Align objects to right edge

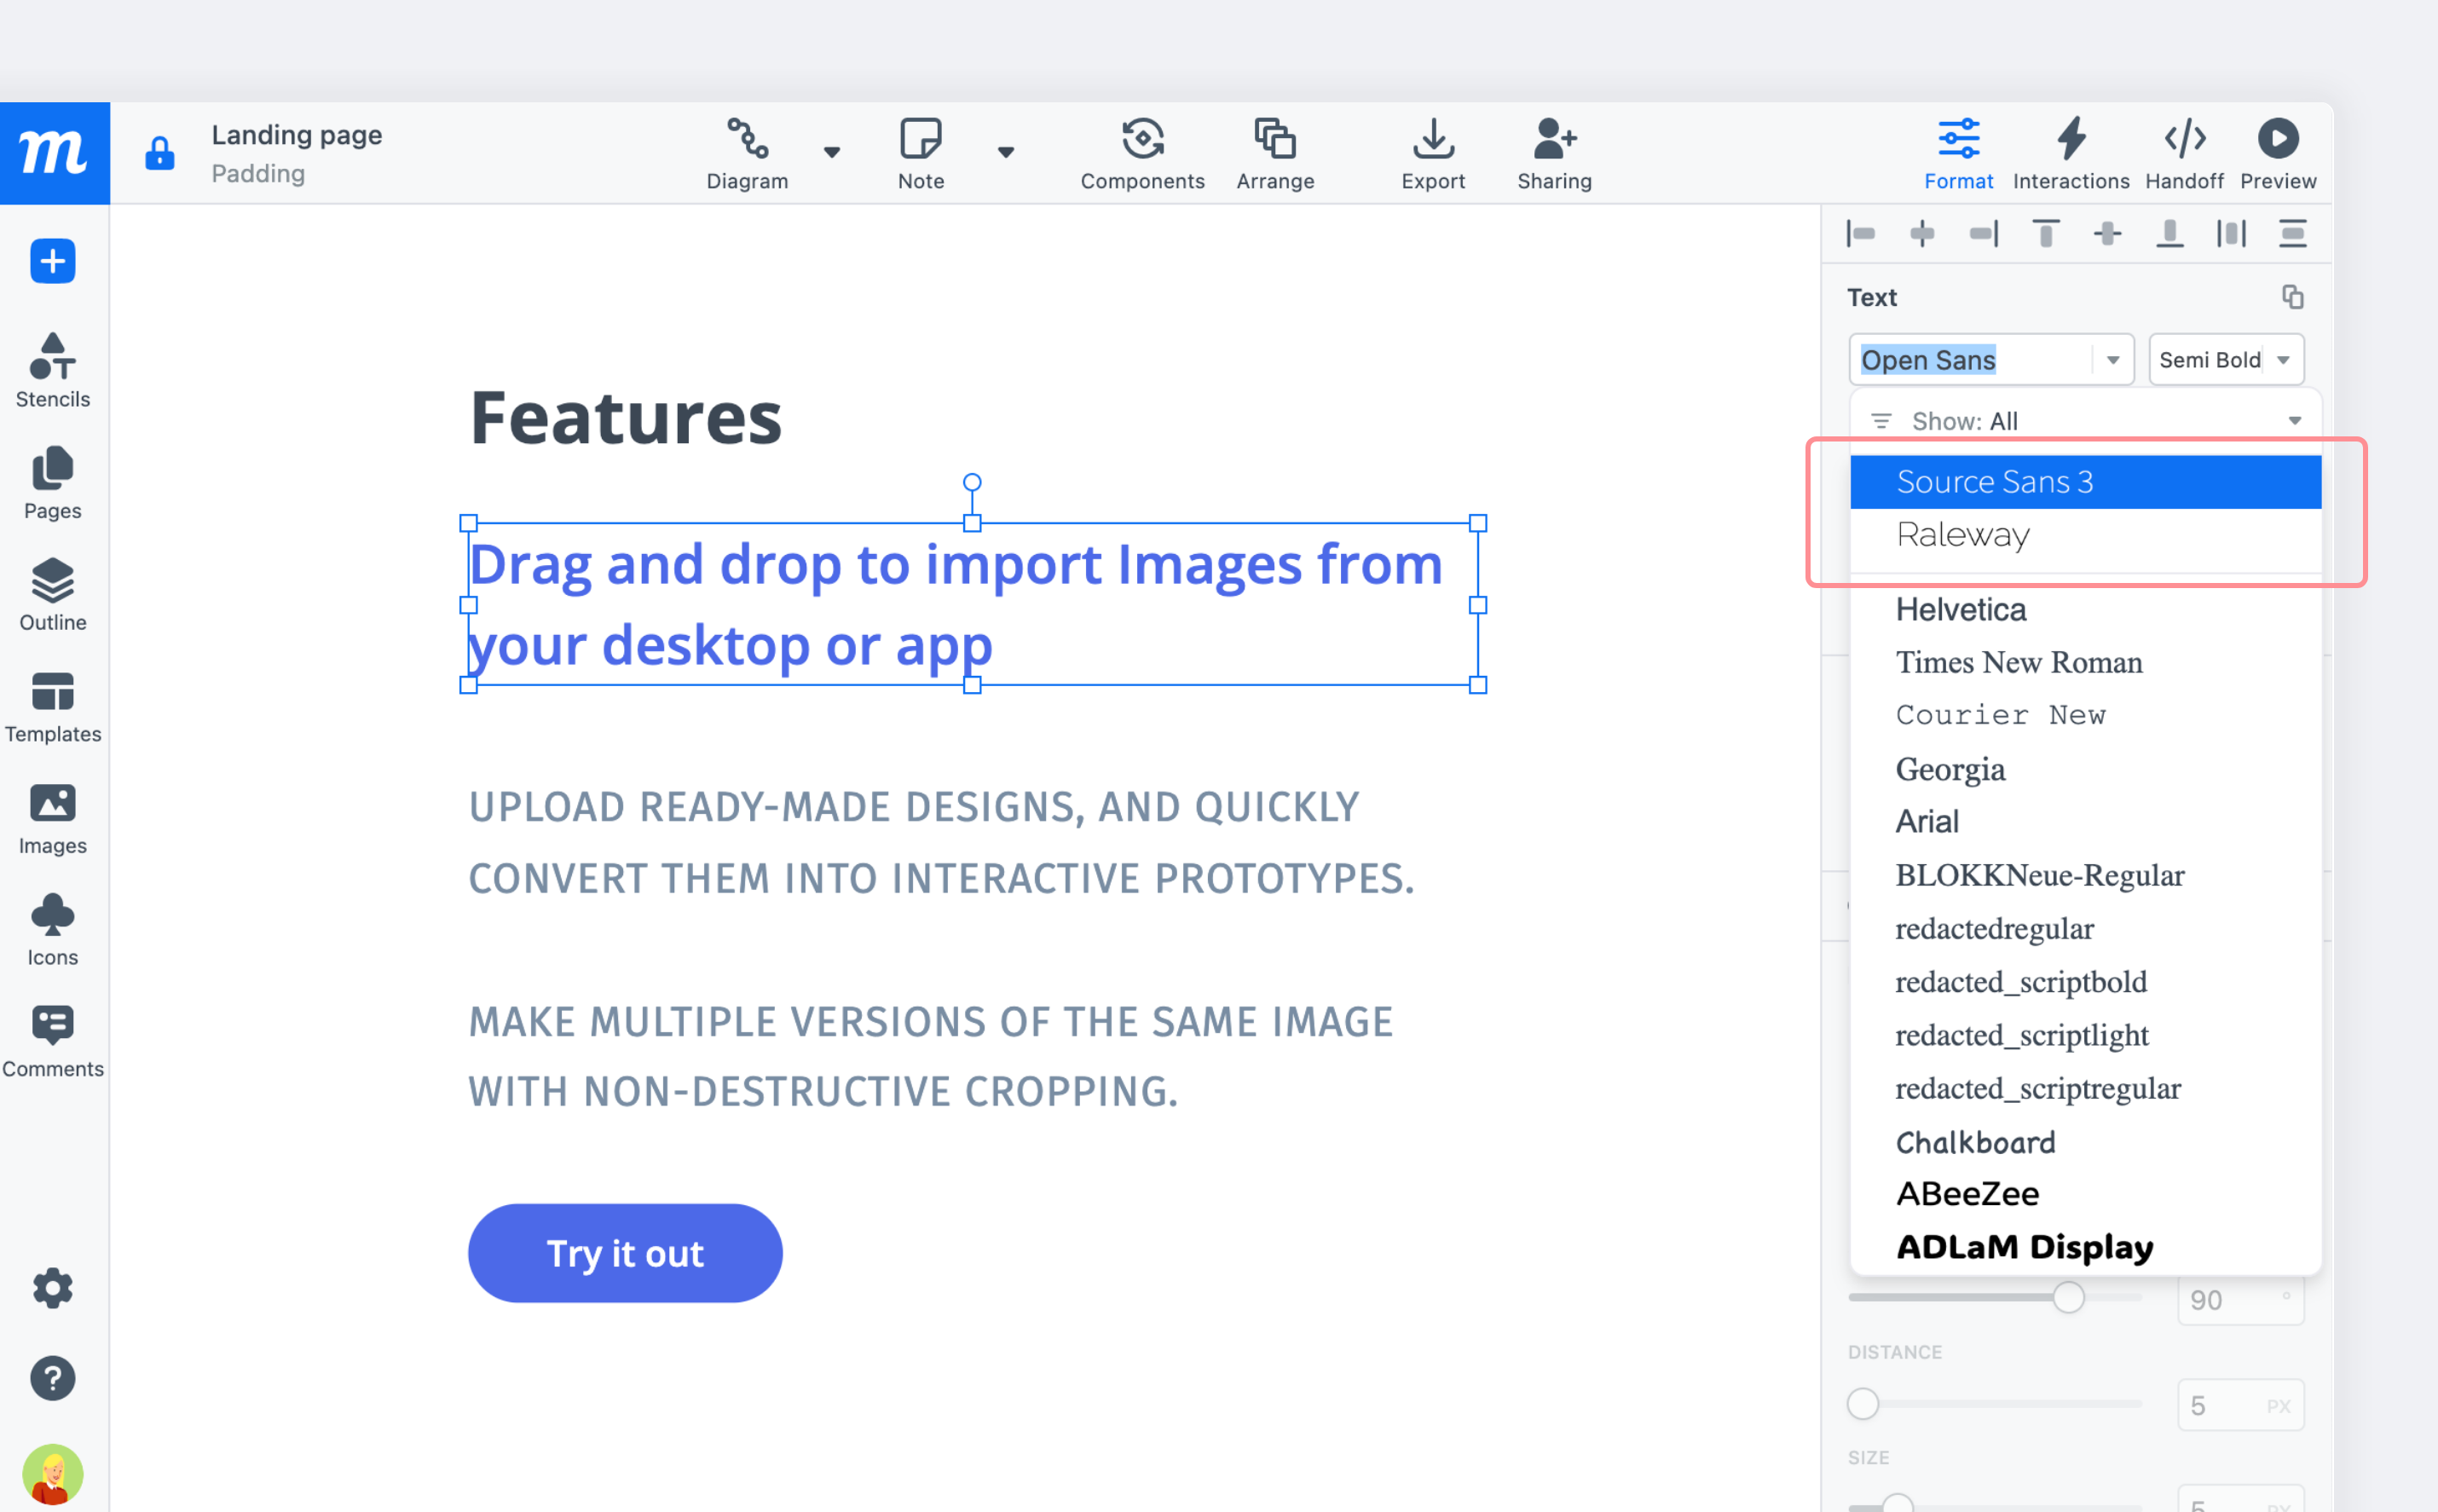(1984, 234)
